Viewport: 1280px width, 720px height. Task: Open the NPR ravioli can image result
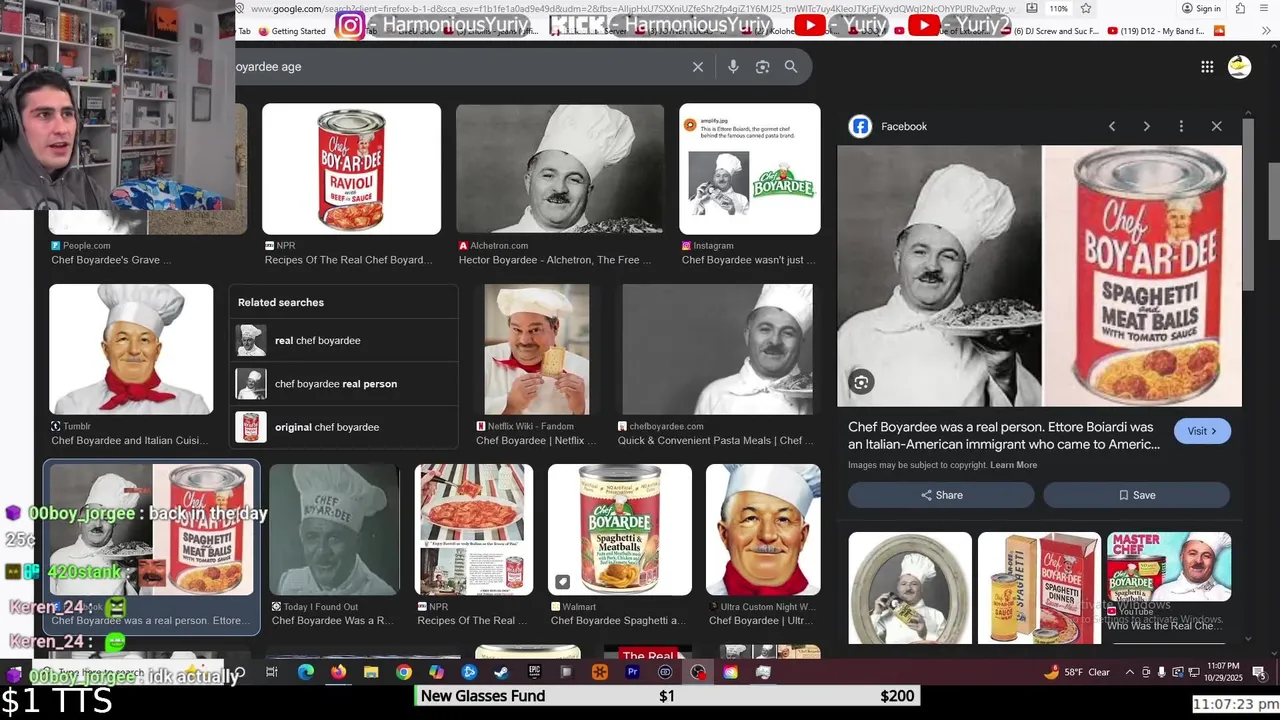(351, 169)
